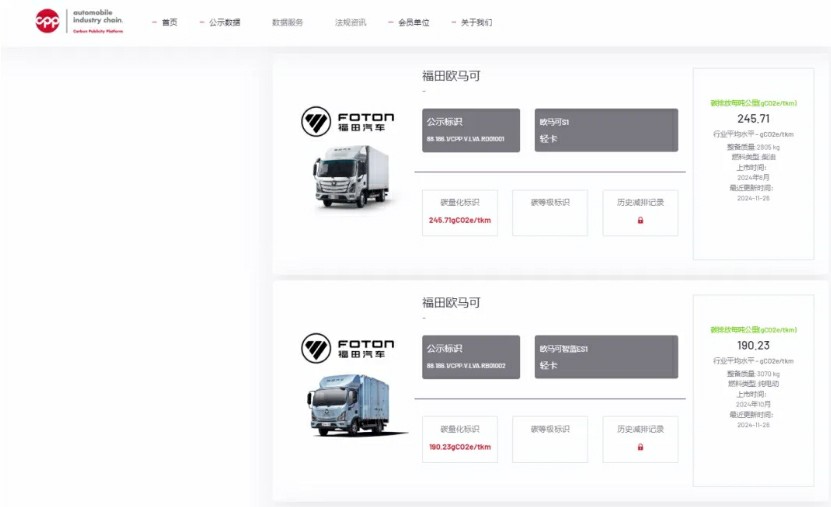
Task: Open the 数据服务 menu item
Action: click(287, 22)
